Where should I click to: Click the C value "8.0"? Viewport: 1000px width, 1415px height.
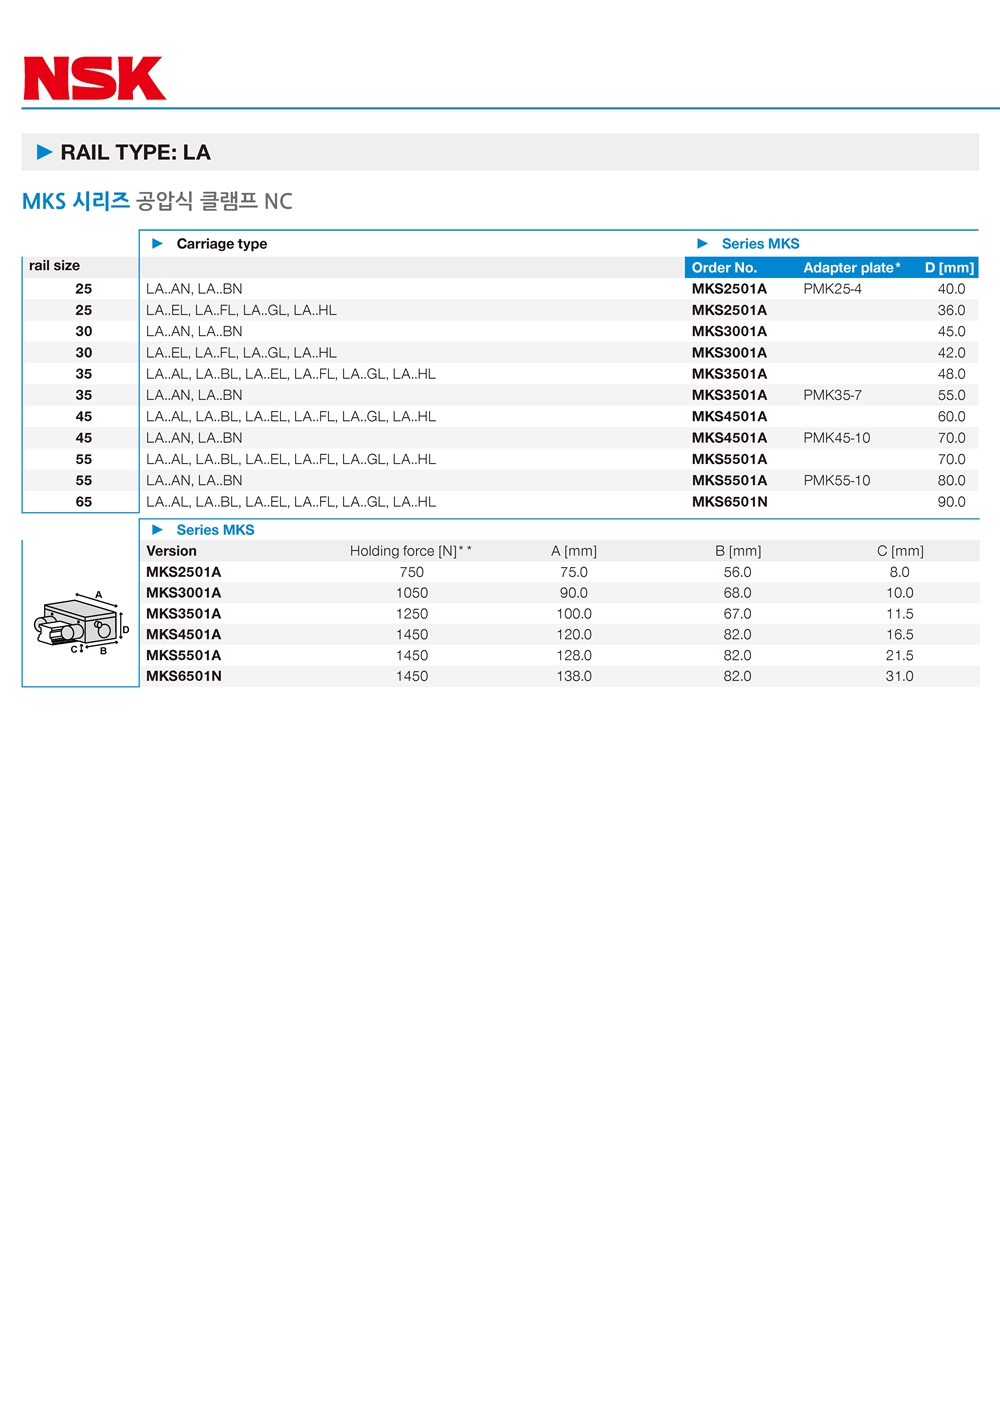900,572
